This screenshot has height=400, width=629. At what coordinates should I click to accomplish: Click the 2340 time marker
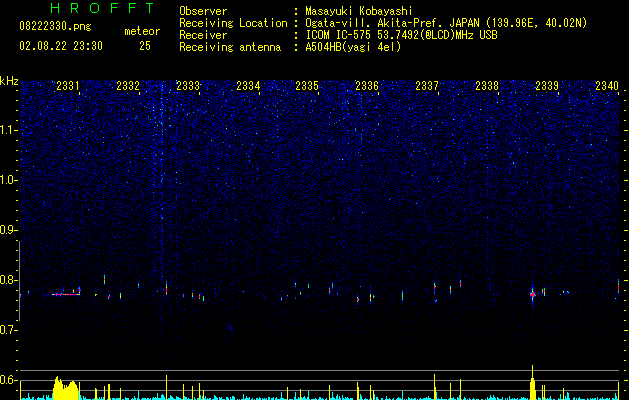click(607, 85)
